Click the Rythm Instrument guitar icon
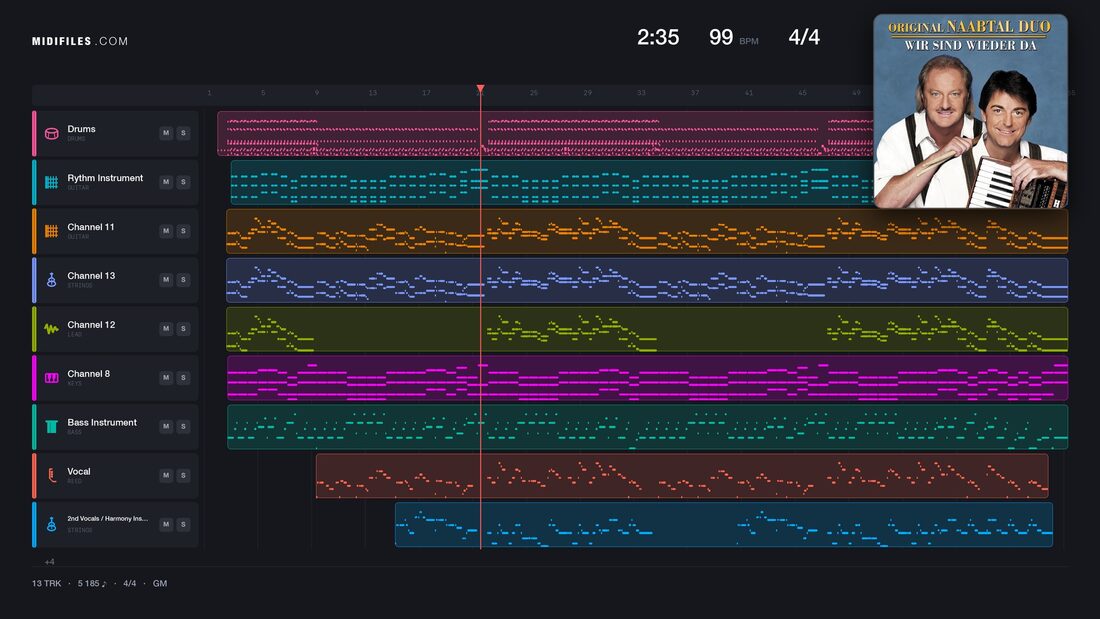This screenshot has width=1100, height=619. coord(51,182)
